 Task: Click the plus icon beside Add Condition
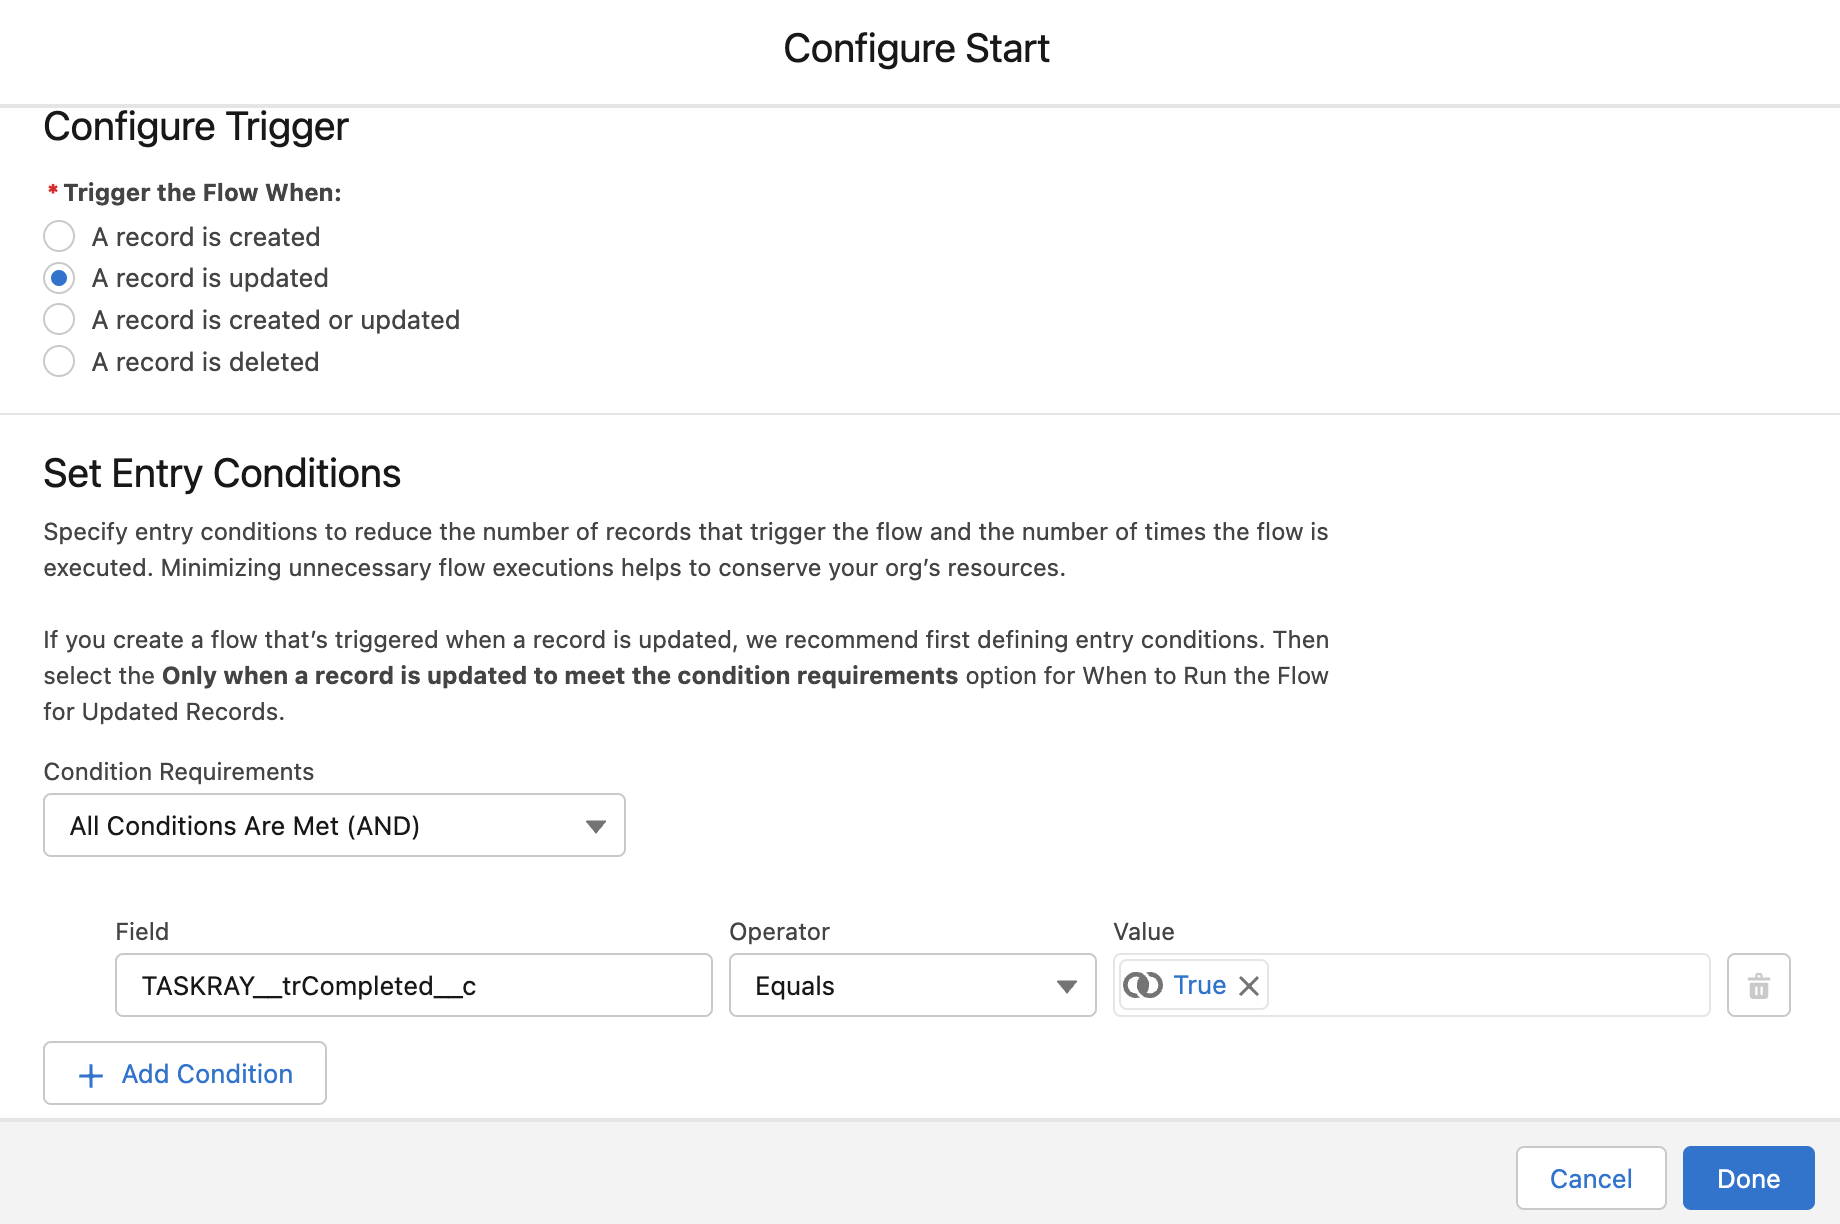[90, 1073]
